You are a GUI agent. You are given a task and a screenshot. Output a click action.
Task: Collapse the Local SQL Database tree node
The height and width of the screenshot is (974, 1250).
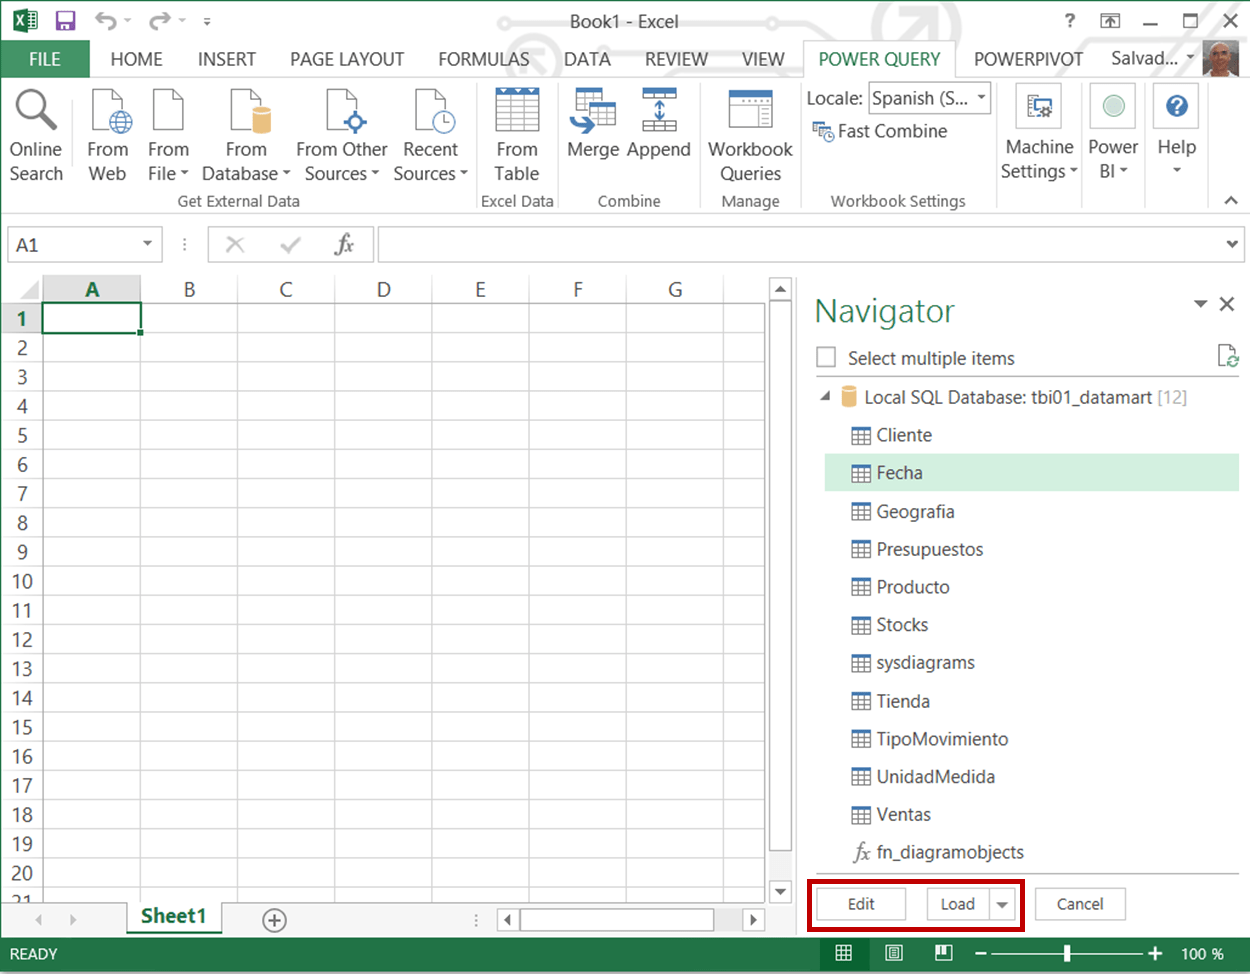point(826,397)
